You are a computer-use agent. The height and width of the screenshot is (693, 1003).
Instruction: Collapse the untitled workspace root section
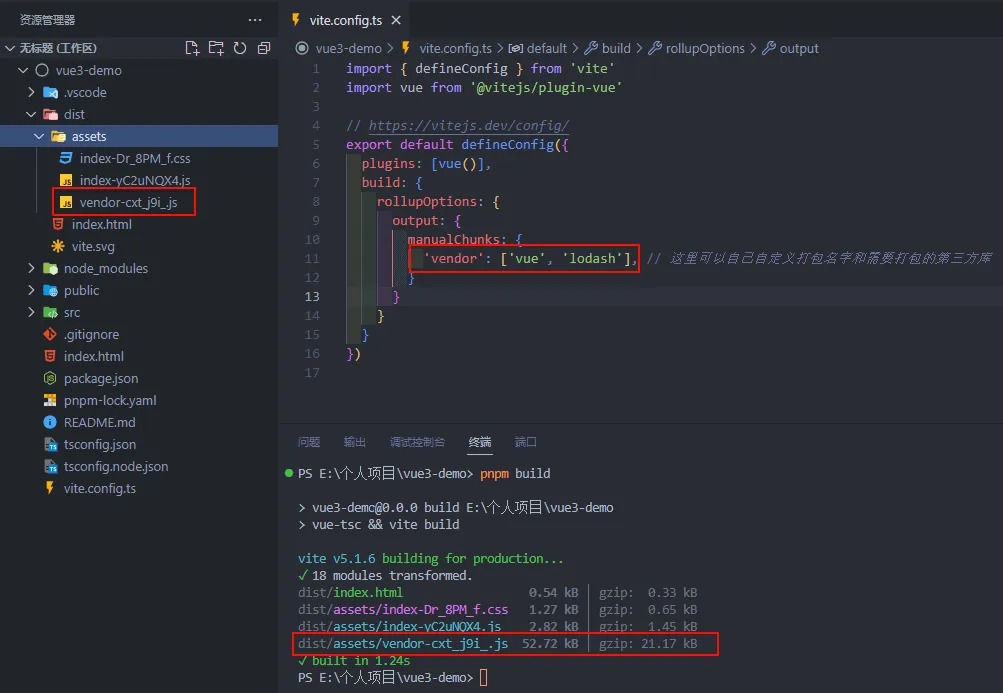10,48
